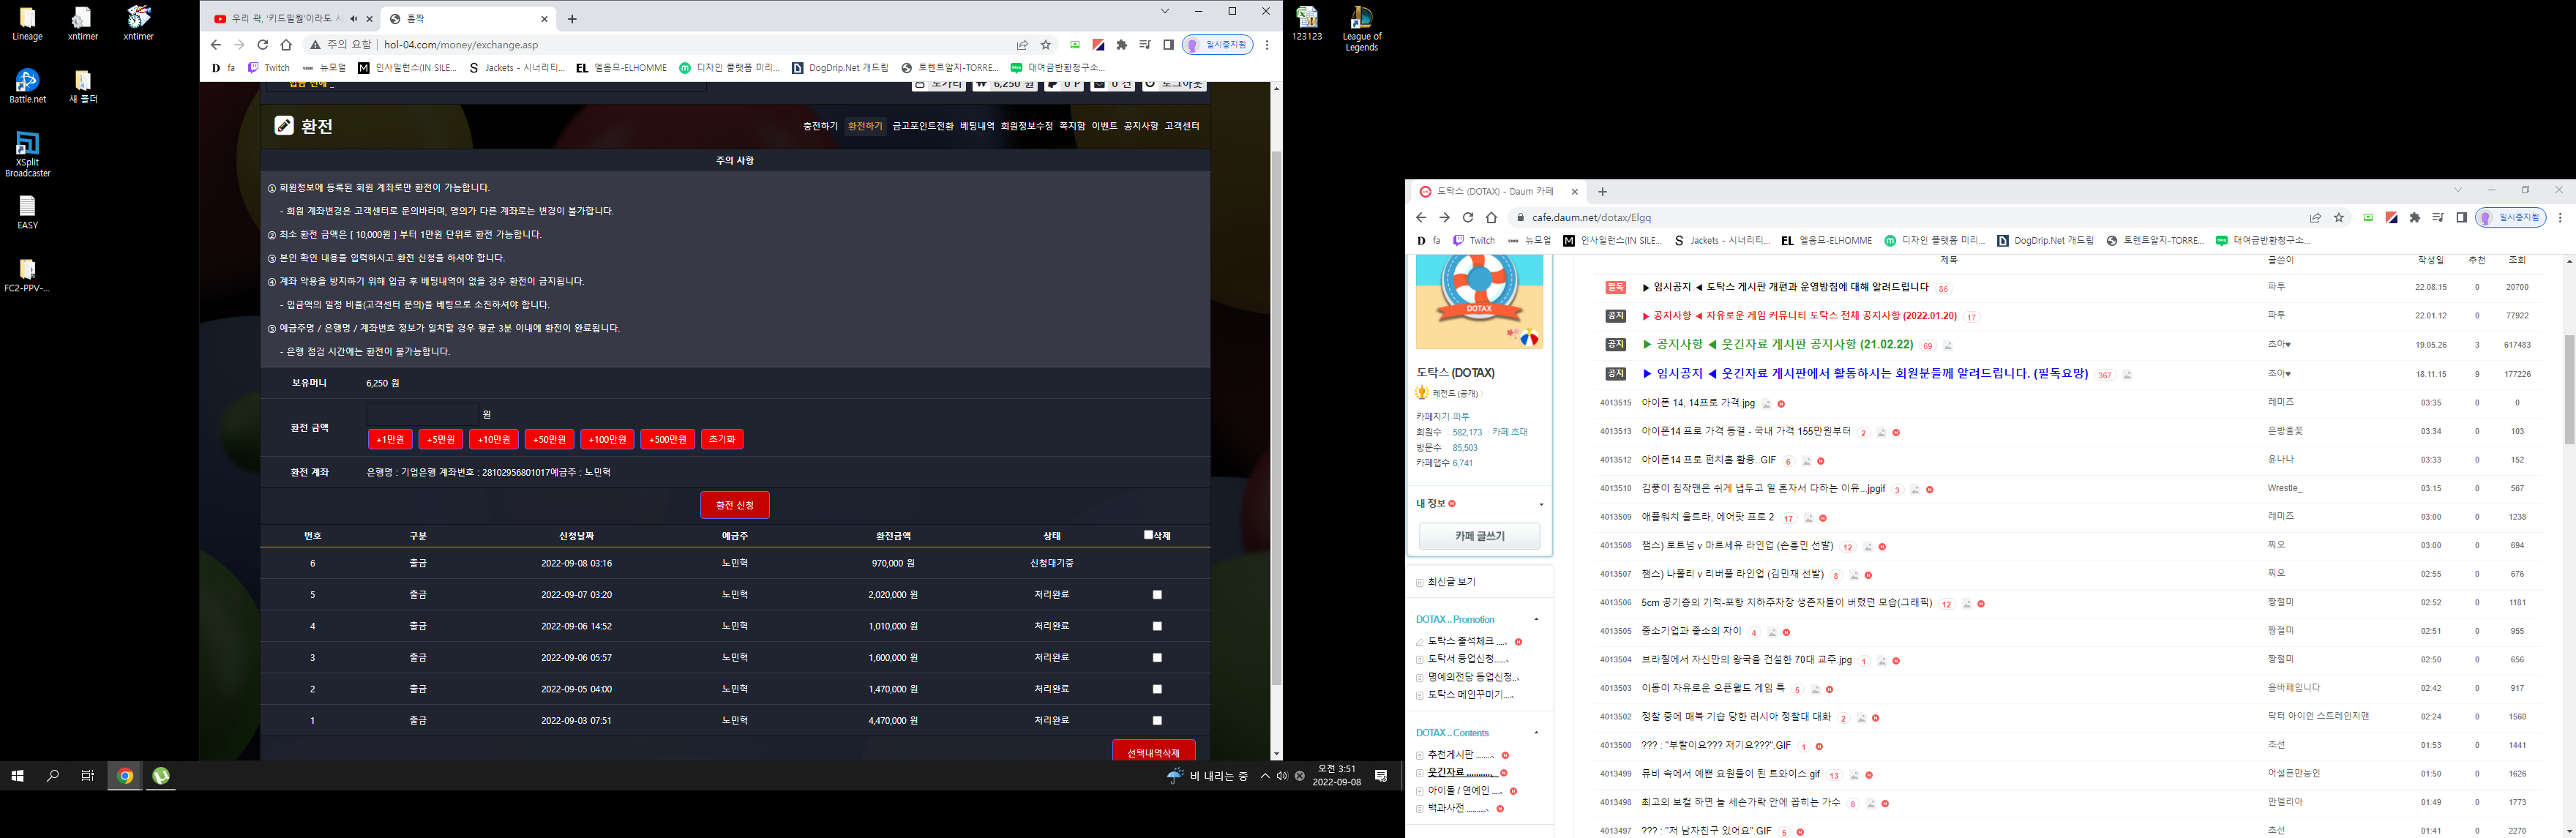Open the Lineage desktop icon
The image size is (2576, 838).
tap(28, 24)
